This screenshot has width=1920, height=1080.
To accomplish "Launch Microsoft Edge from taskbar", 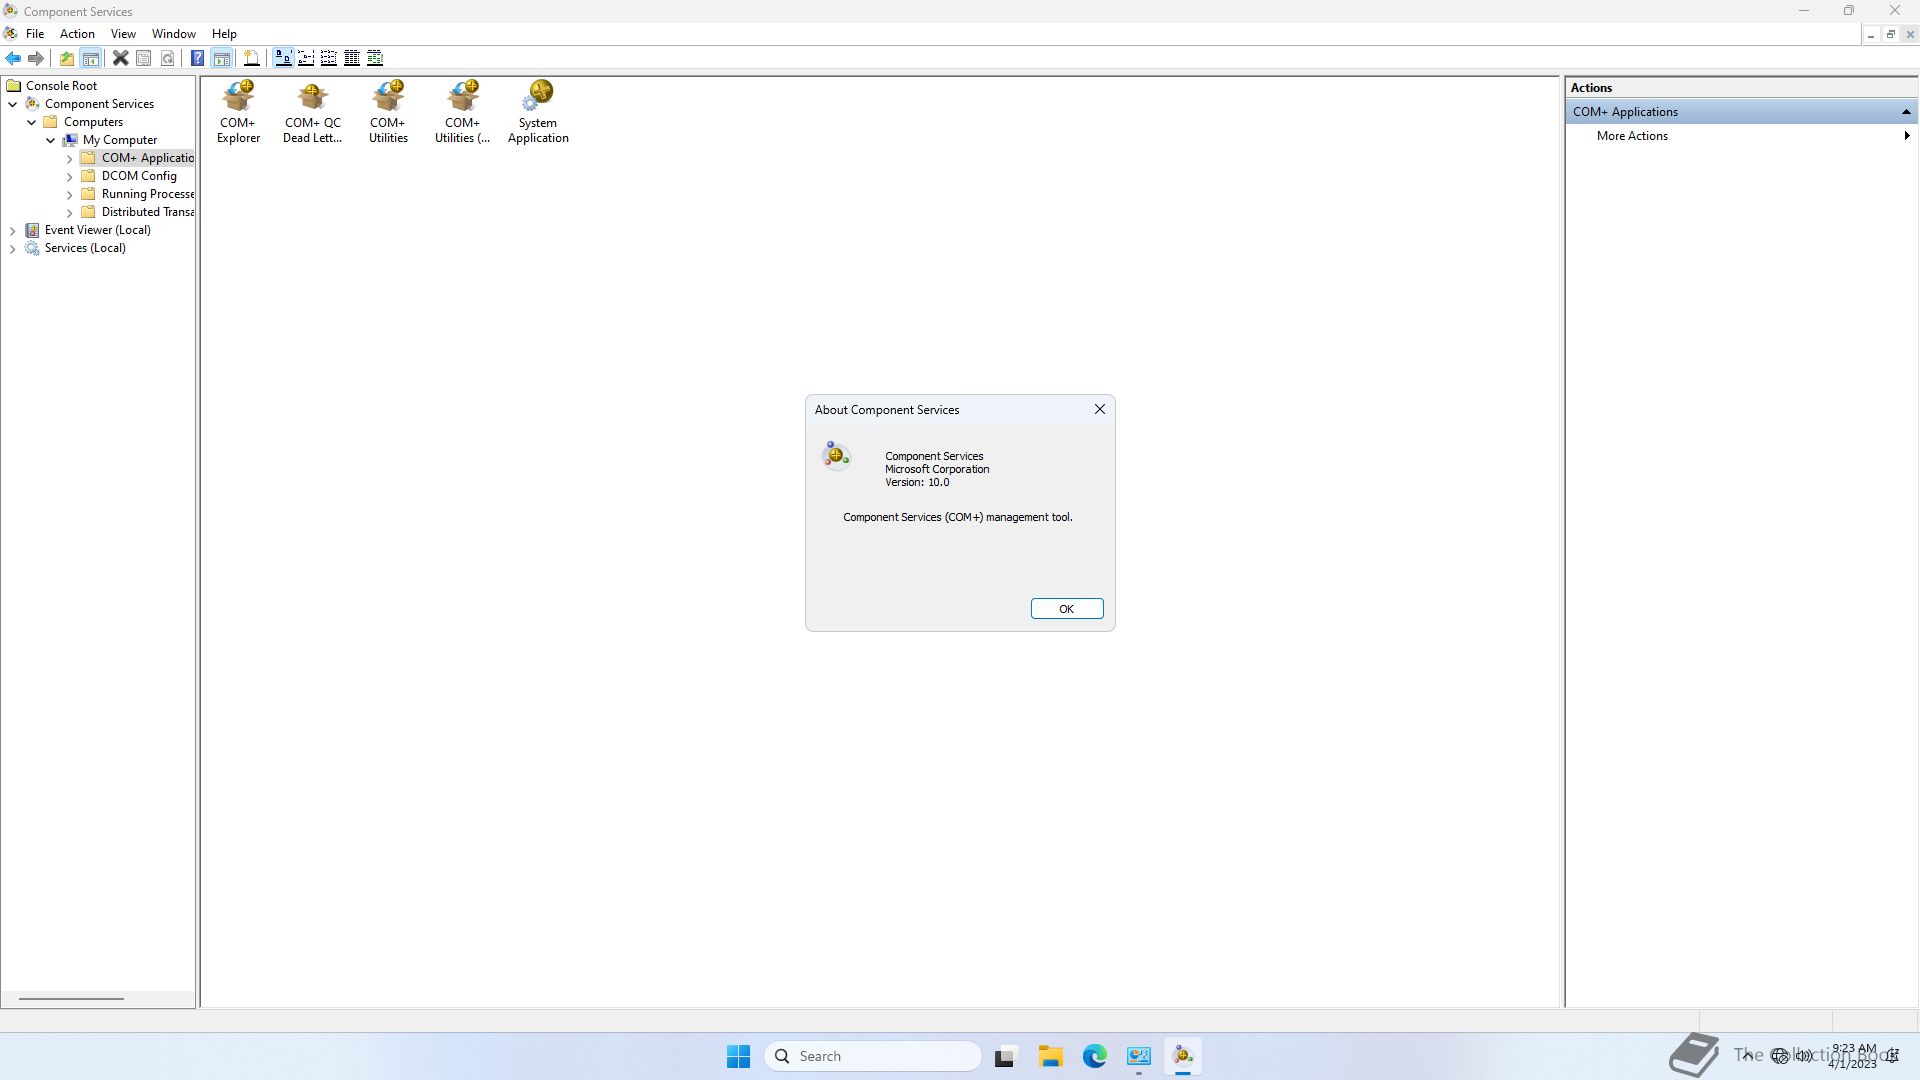I will (x=1095, y=1056).
